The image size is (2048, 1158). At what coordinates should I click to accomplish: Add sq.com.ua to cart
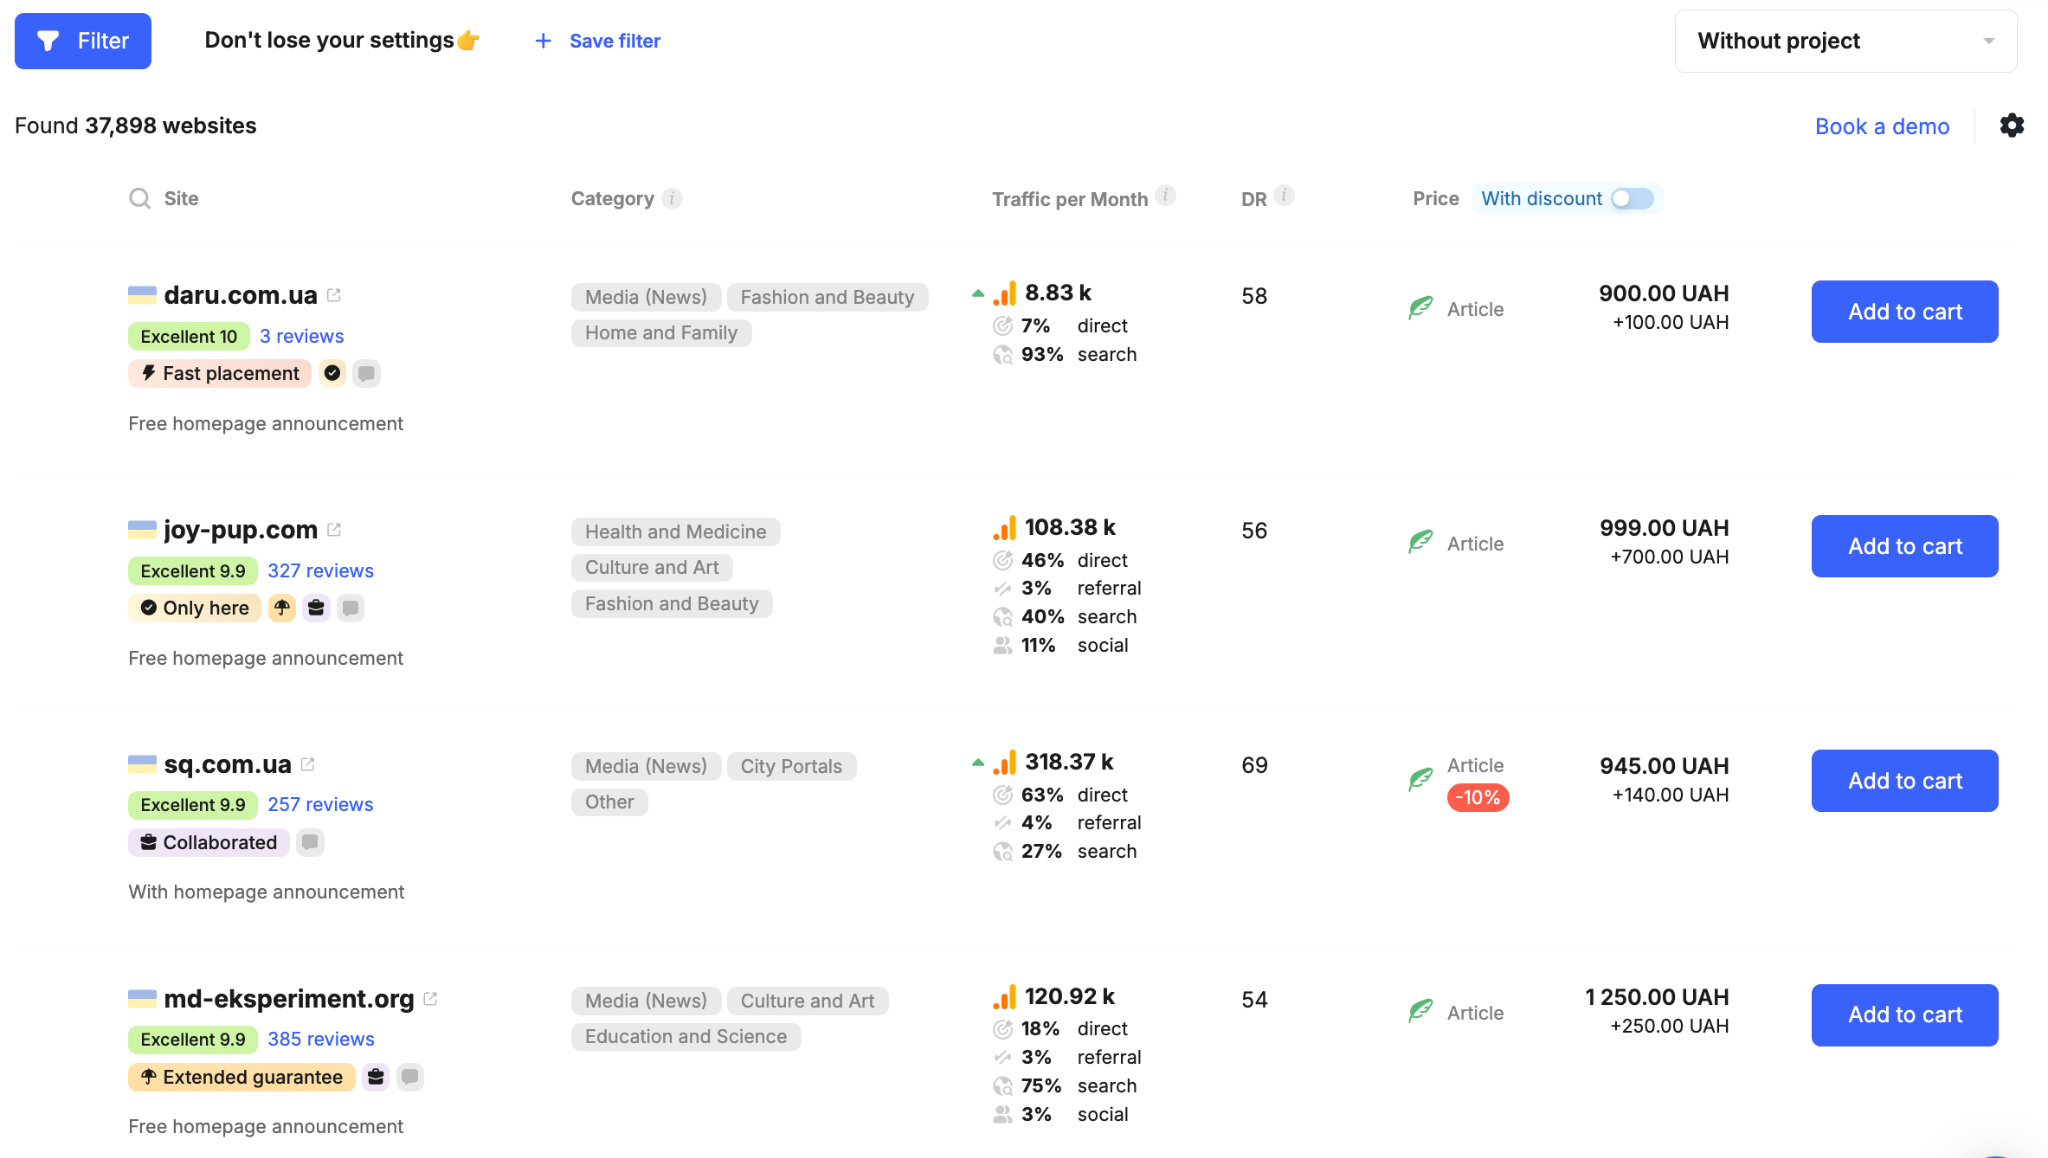(1904, 781)
